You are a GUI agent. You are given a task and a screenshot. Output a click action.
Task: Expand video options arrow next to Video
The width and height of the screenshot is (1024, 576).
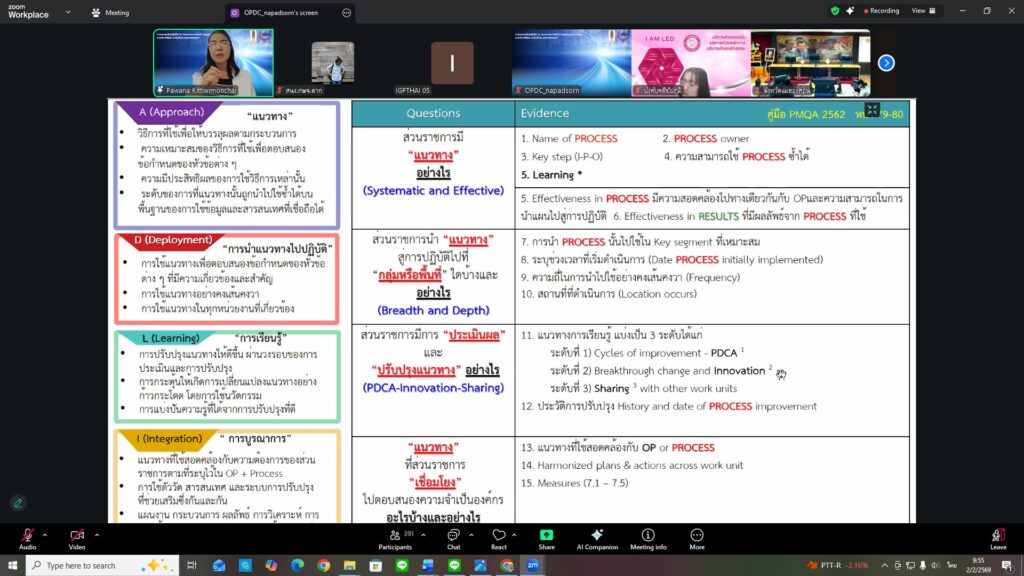[x=97, y=532]
